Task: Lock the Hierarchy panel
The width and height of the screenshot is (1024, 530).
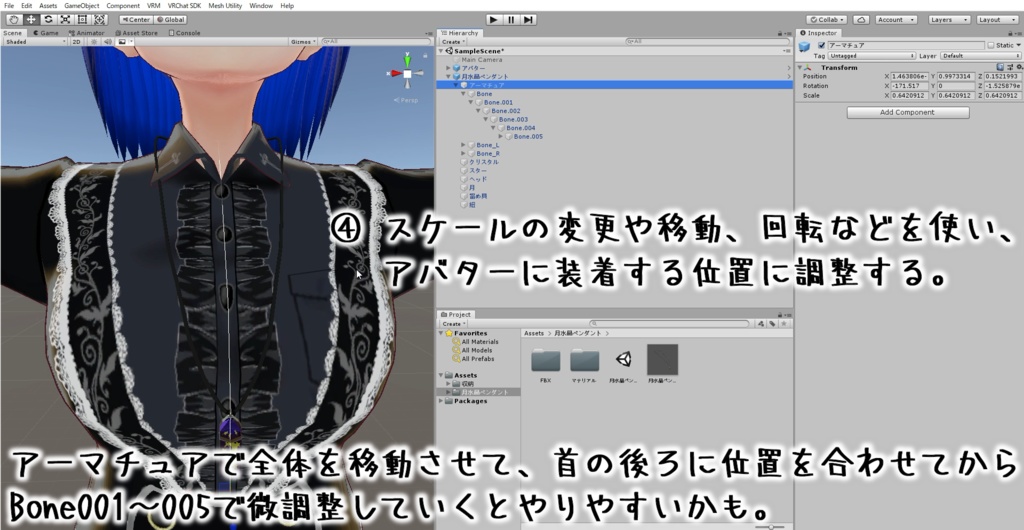Action: pyautogui.click(x=780, y=33)
